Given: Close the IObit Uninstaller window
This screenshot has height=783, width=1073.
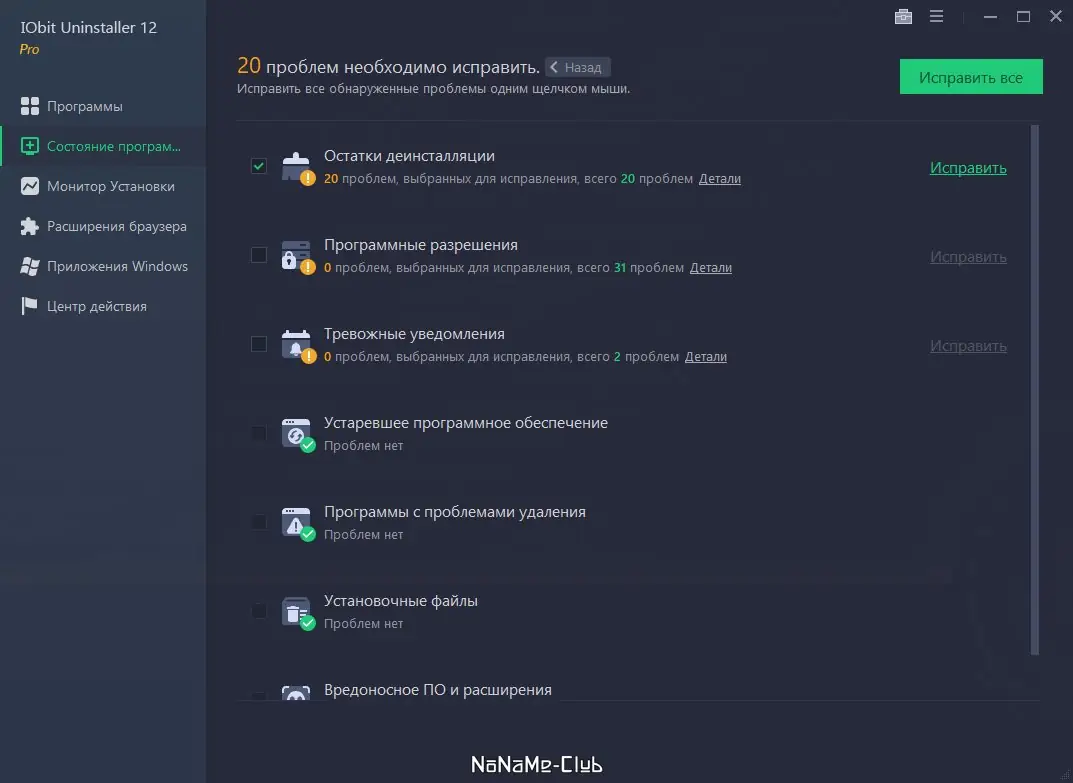Looking at the screenshot, I should click(x=1056, y=16).
